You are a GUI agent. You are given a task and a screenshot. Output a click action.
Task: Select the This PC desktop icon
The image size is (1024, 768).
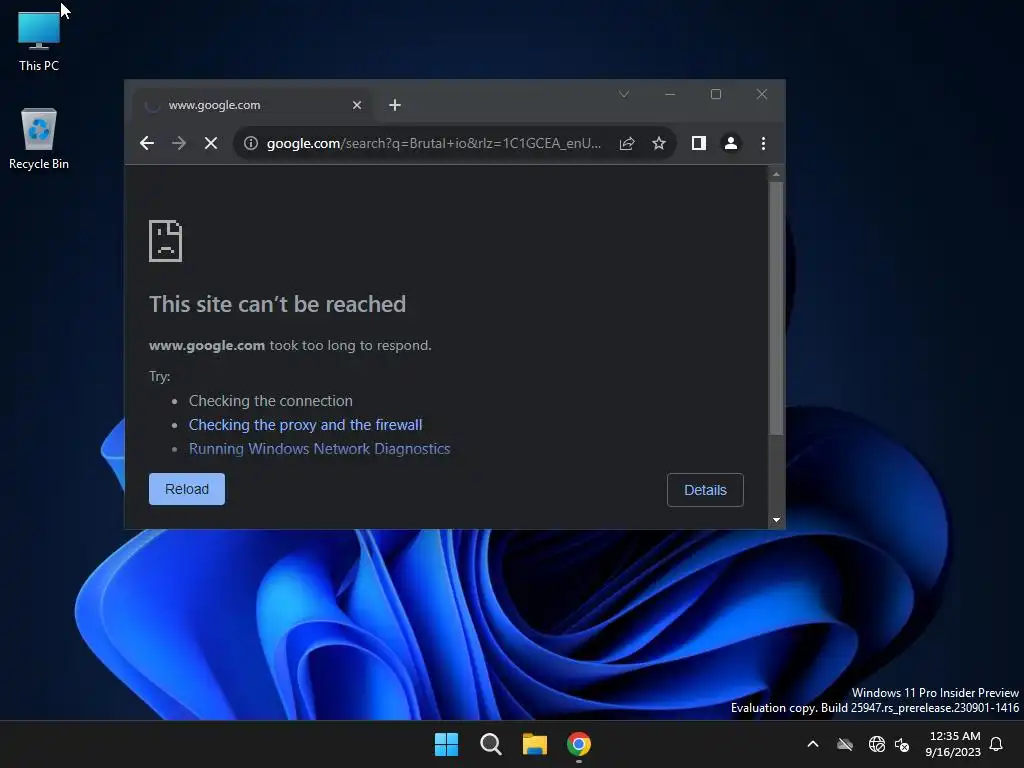pyautogui.click(x=39, y=41)
